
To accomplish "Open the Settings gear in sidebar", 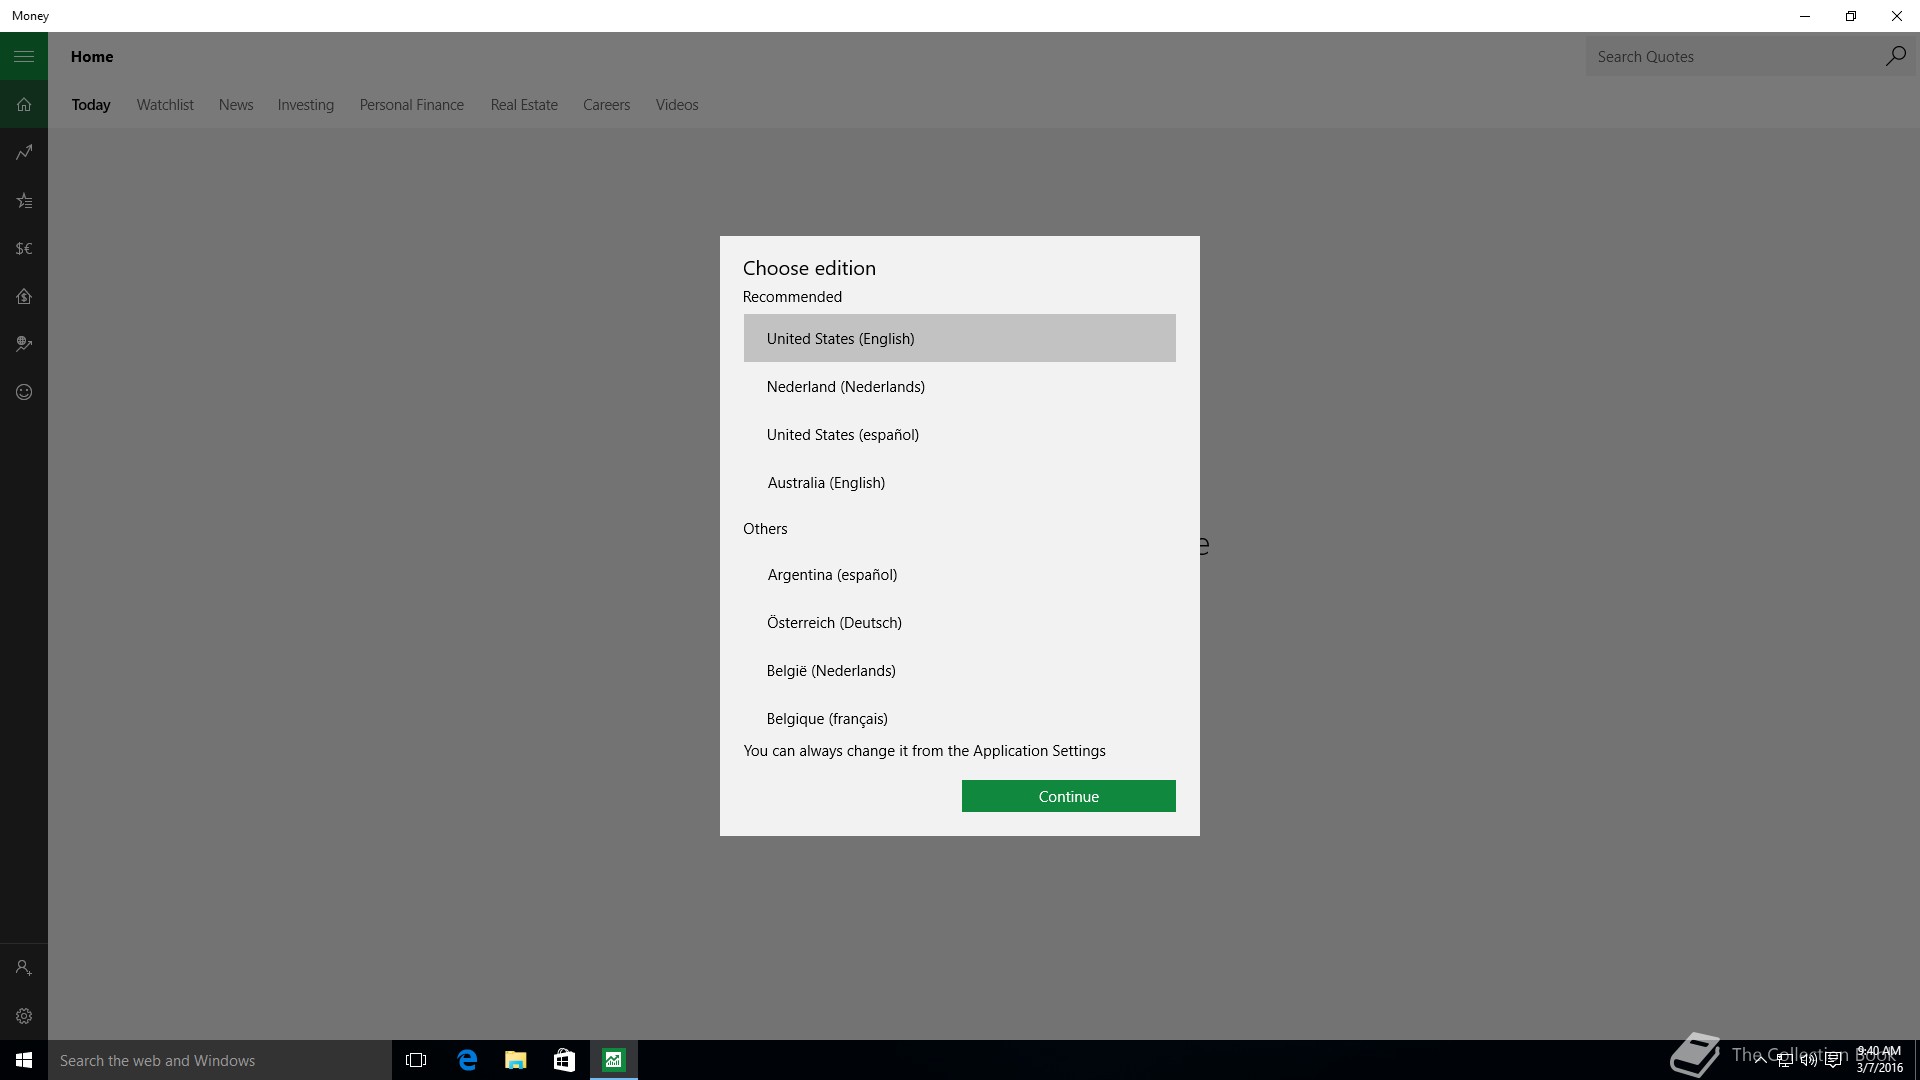I will coord(24,1016).
